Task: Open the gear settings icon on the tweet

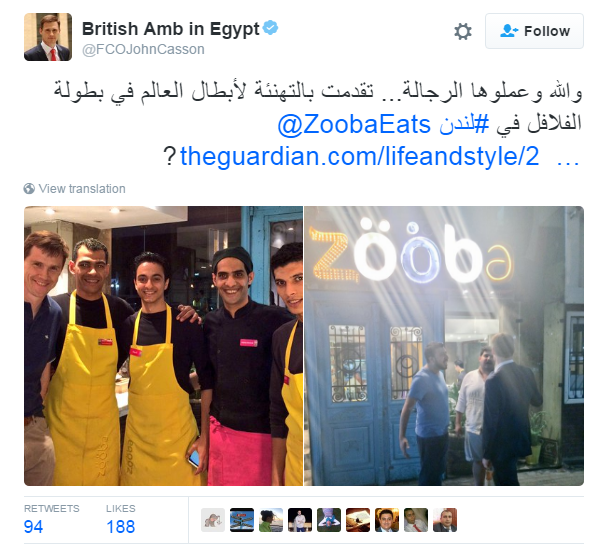Action: point(463,31)
